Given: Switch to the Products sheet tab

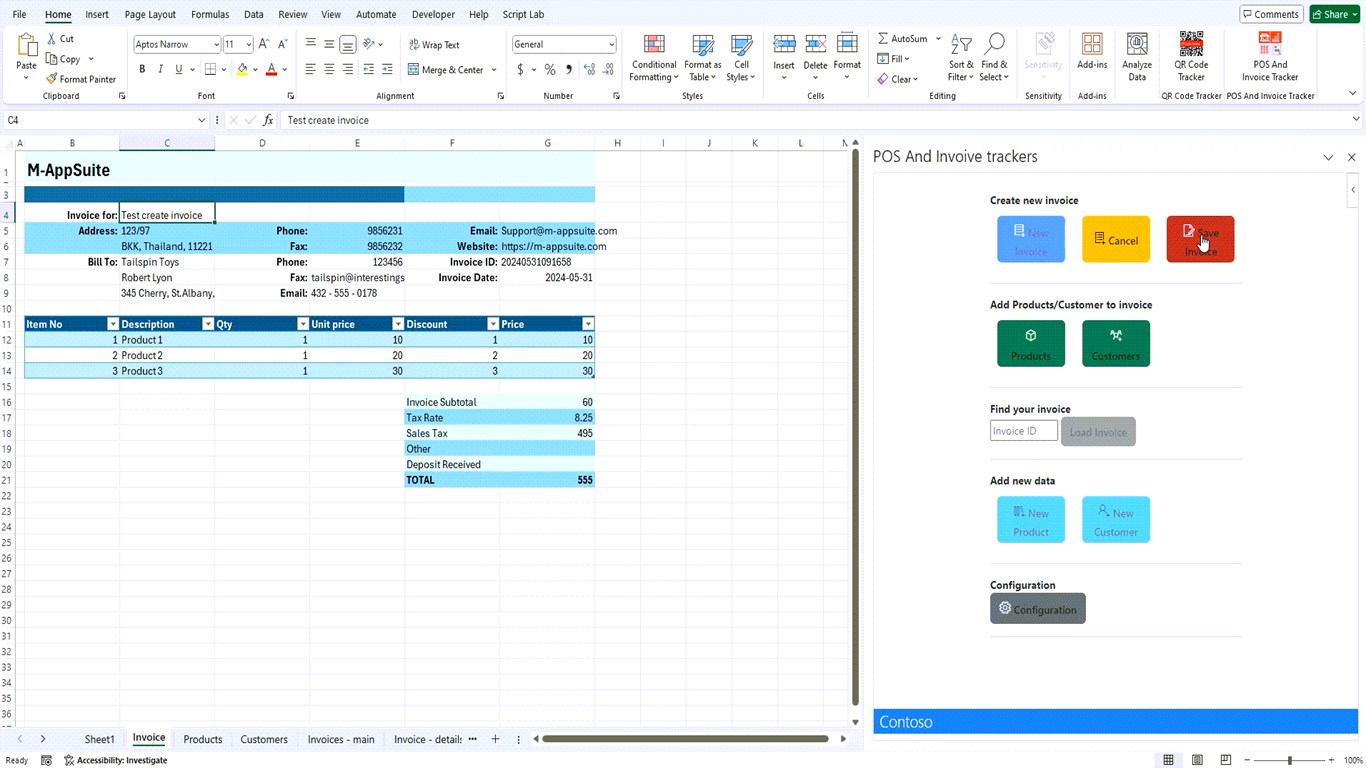Looking at the screenshot, I should pos(202,740).
